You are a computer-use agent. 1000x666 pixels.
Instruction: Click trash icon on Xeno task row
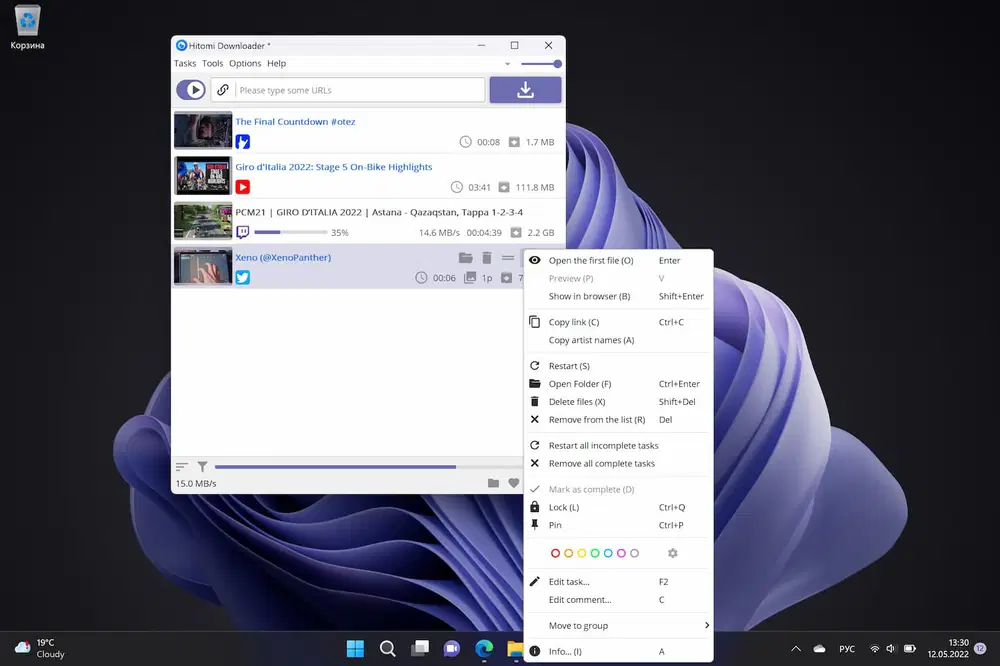pyautogui.click(x=487, y=258)
